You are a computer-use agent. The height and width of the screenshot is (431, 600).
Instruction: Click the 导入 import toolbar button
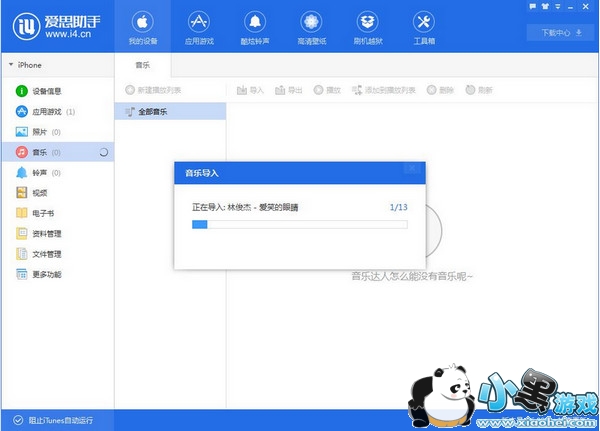(250, 90)
